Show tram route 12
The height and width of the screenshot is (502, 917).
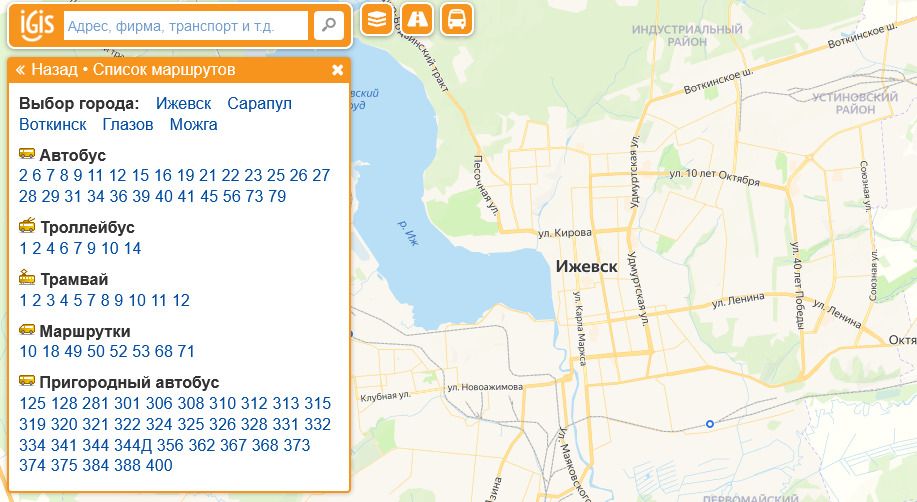click(181, 301)
